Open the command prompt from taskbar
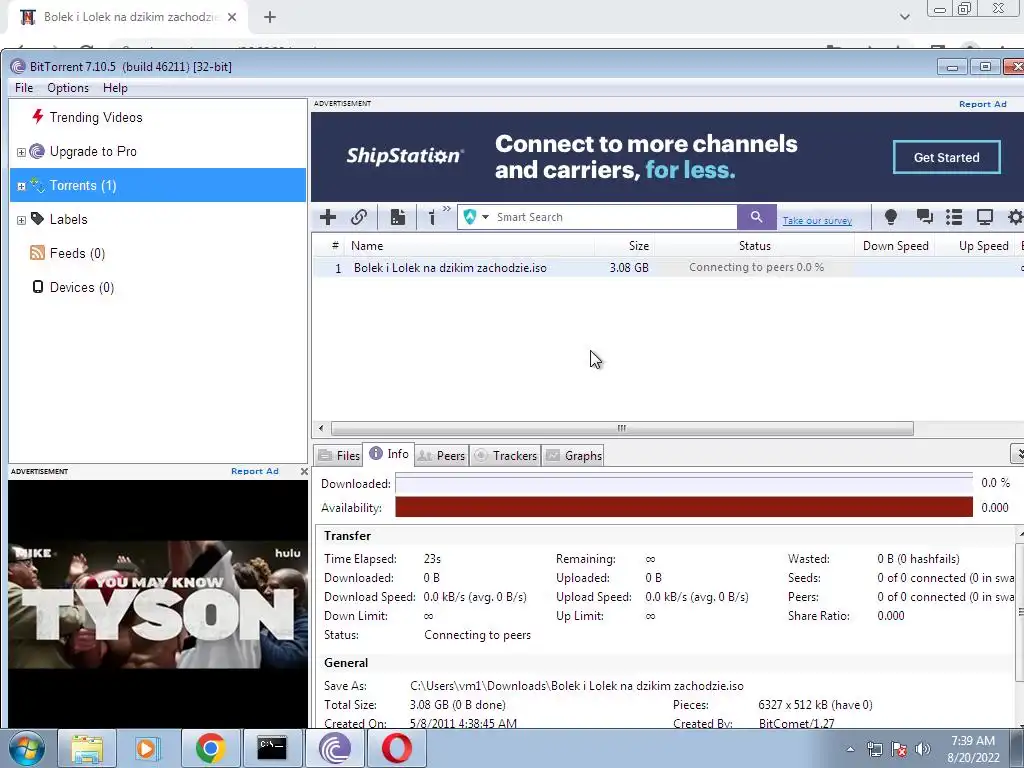Image resolution: width=1024 pixels, height=768 pixels. click(x=272, y=748)
